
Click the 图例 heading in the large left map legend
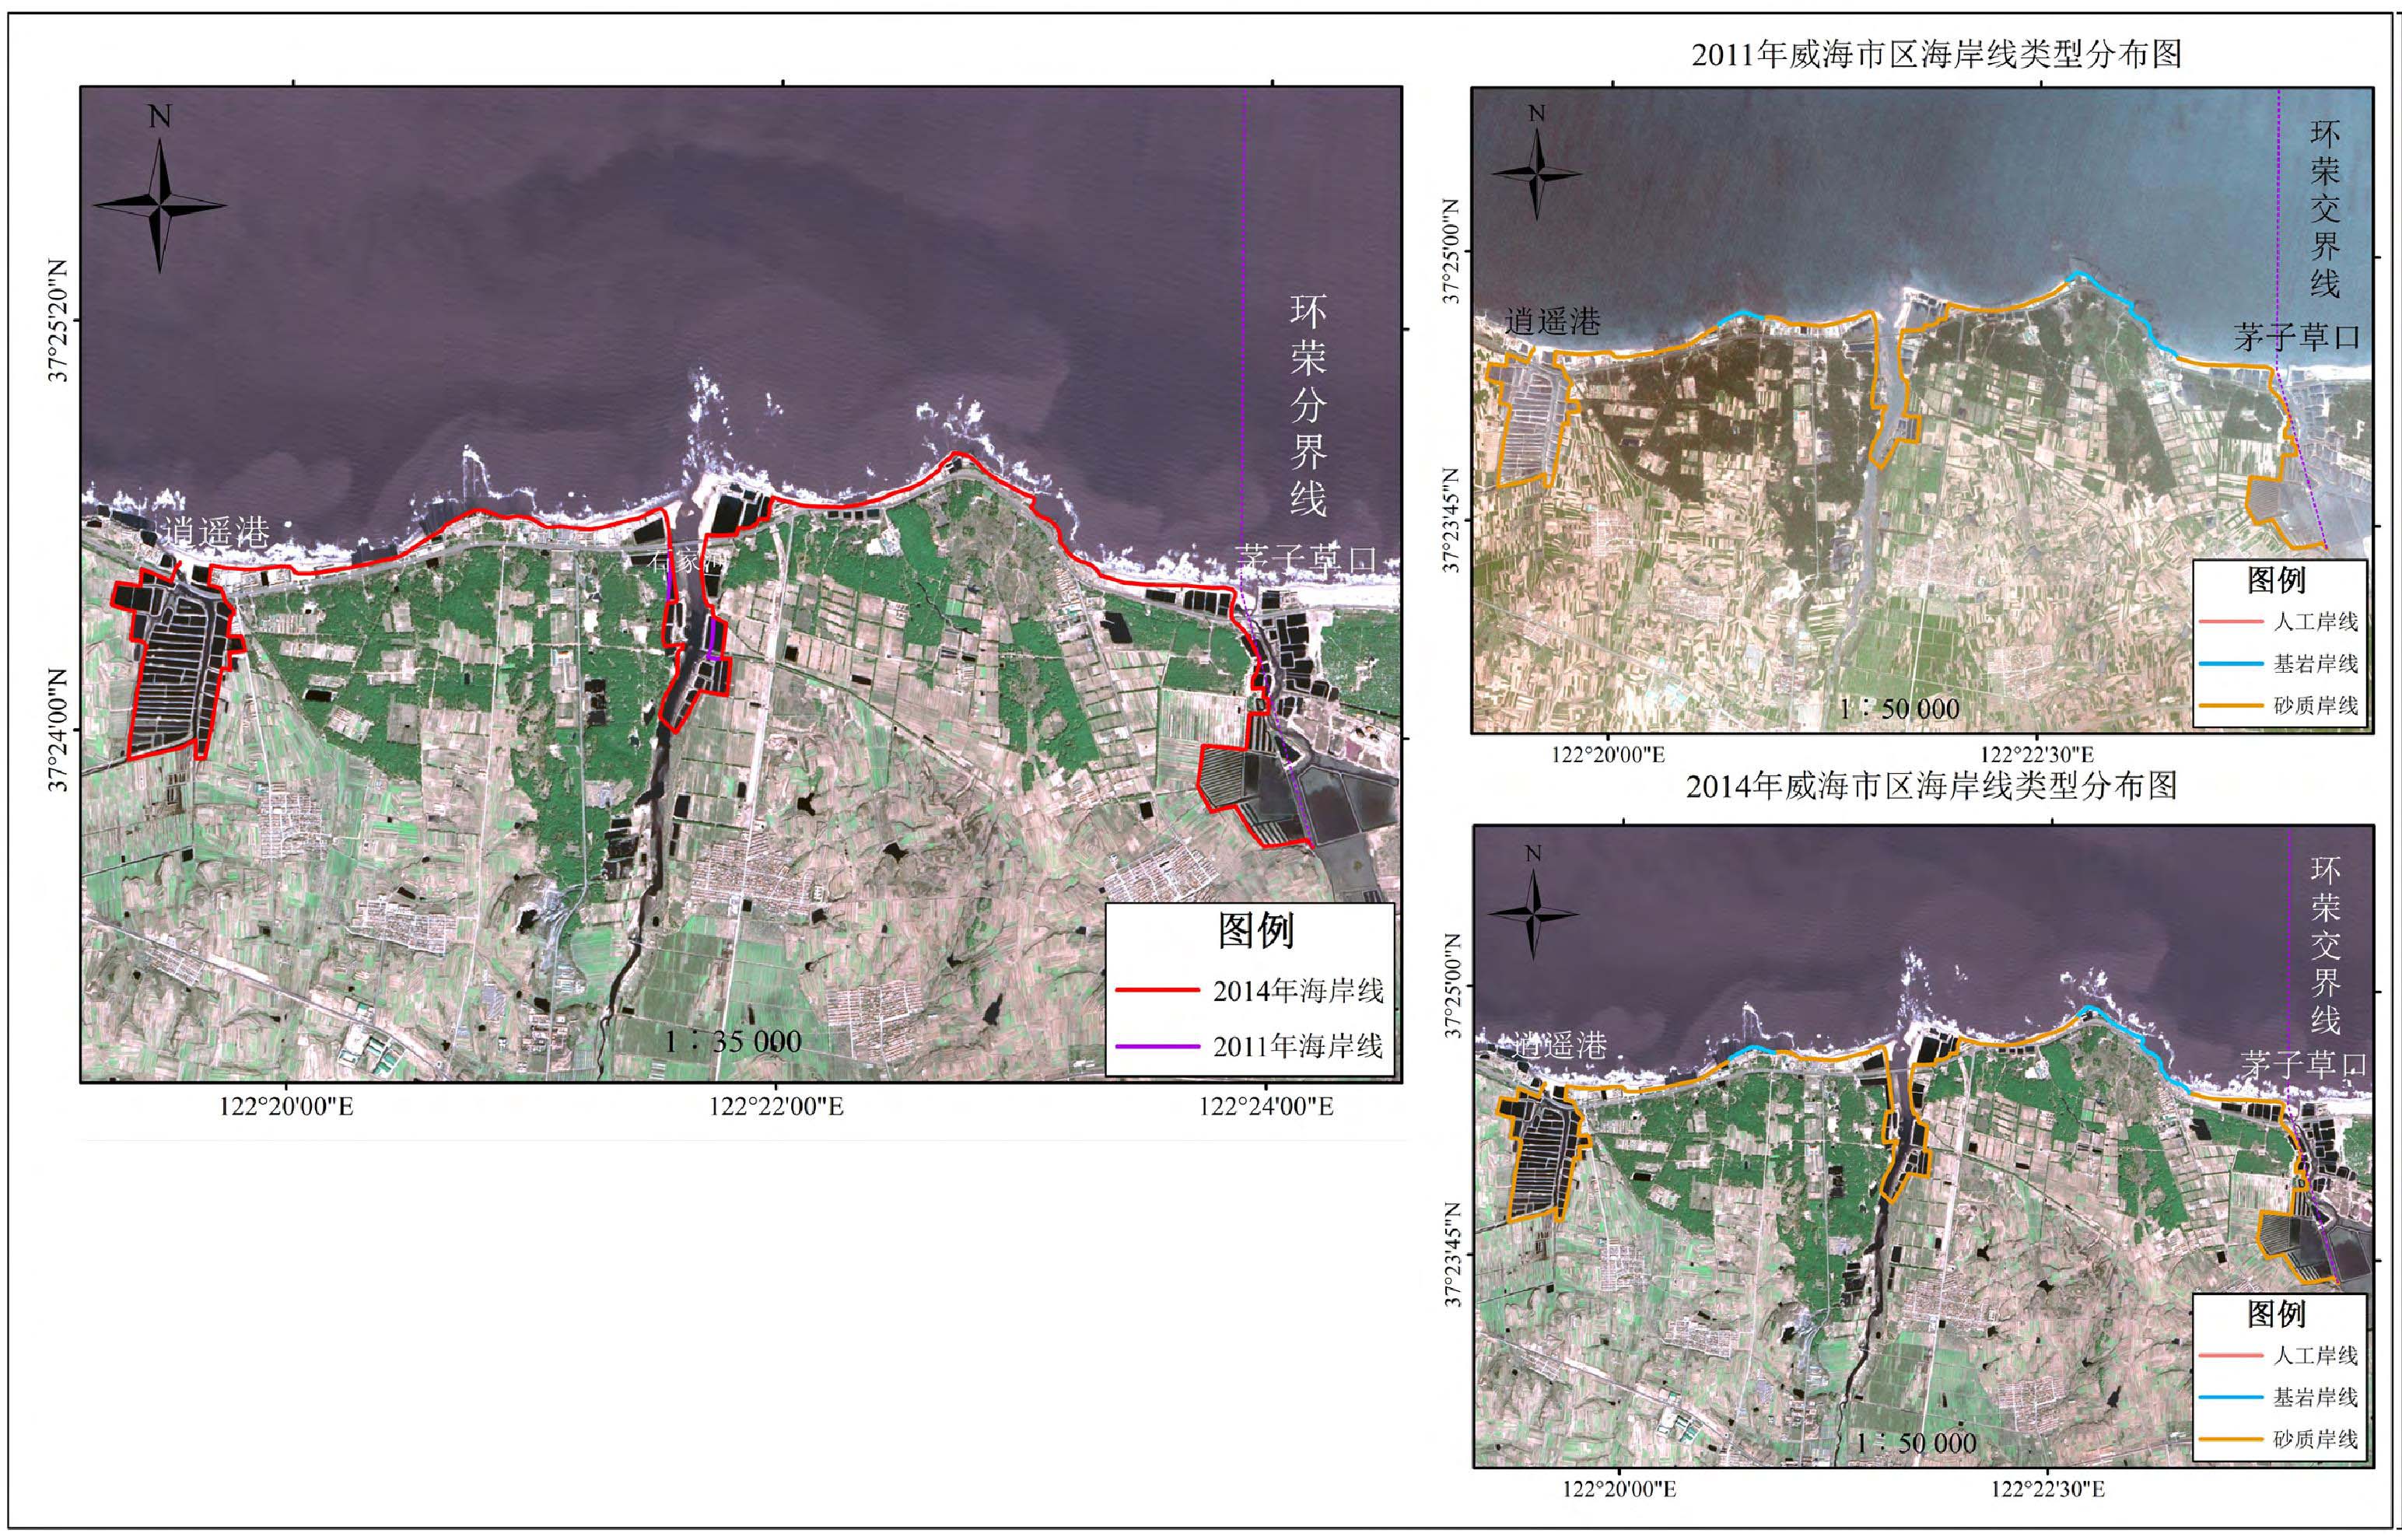tap(1256, 931)
